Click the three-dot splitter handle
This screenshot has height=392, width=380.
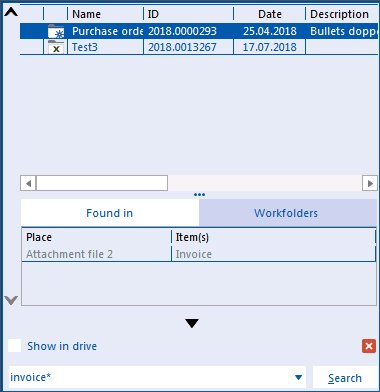point(199,195)
